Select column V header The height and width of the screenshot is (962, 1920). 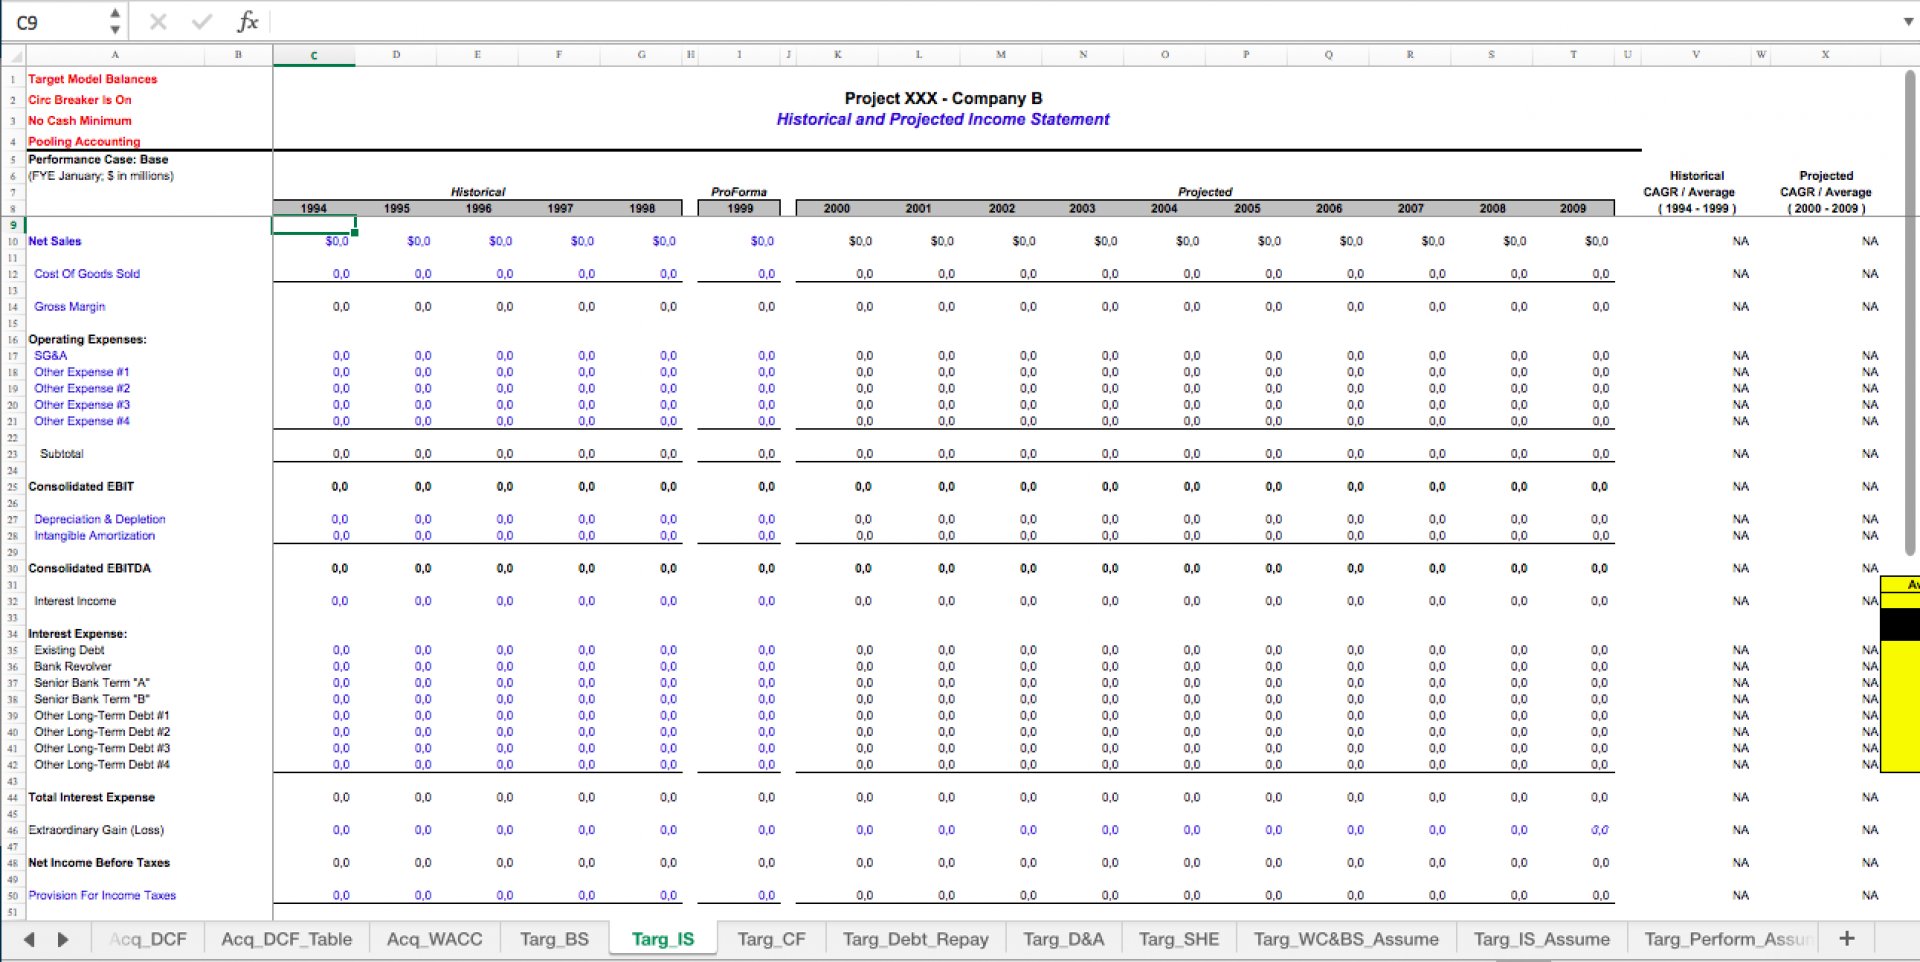pos(1696,55)
